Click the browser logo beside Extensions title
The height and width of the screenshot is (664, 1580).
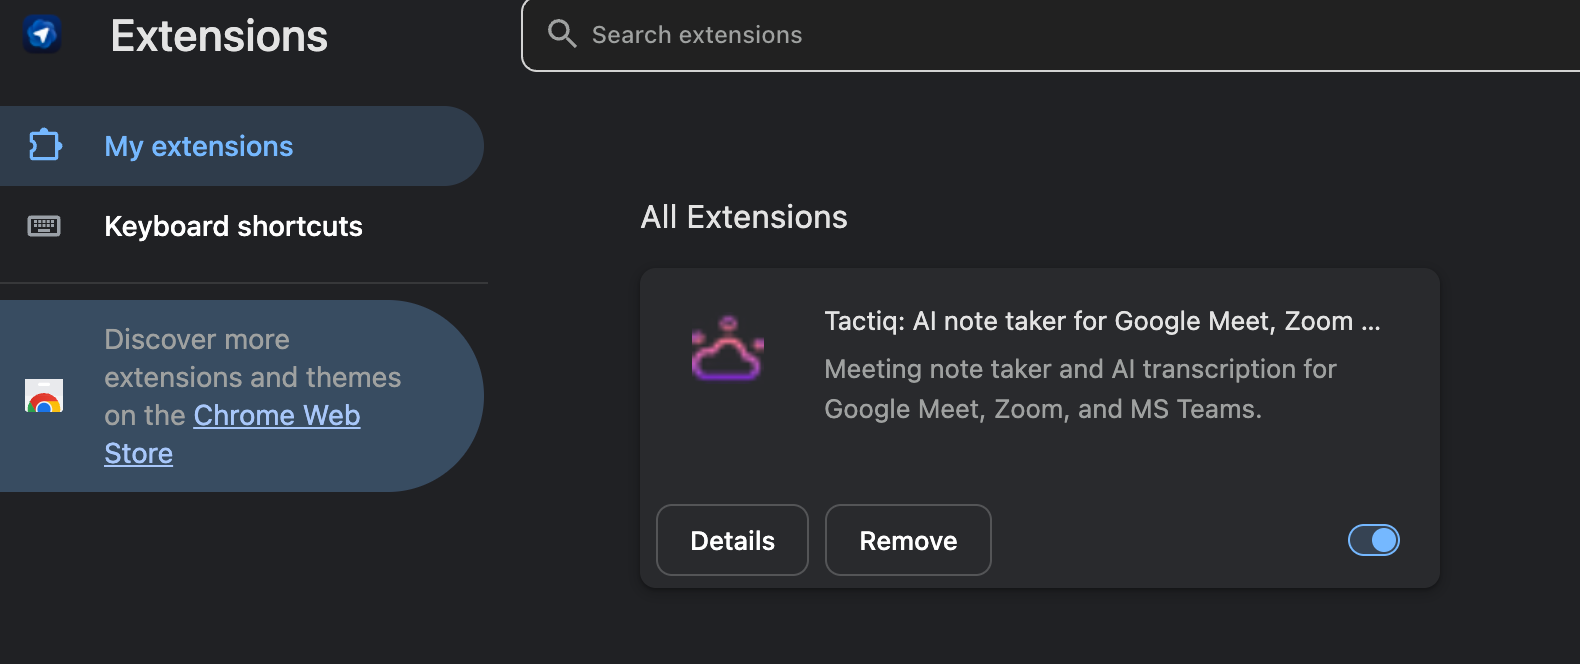[42, 35]
